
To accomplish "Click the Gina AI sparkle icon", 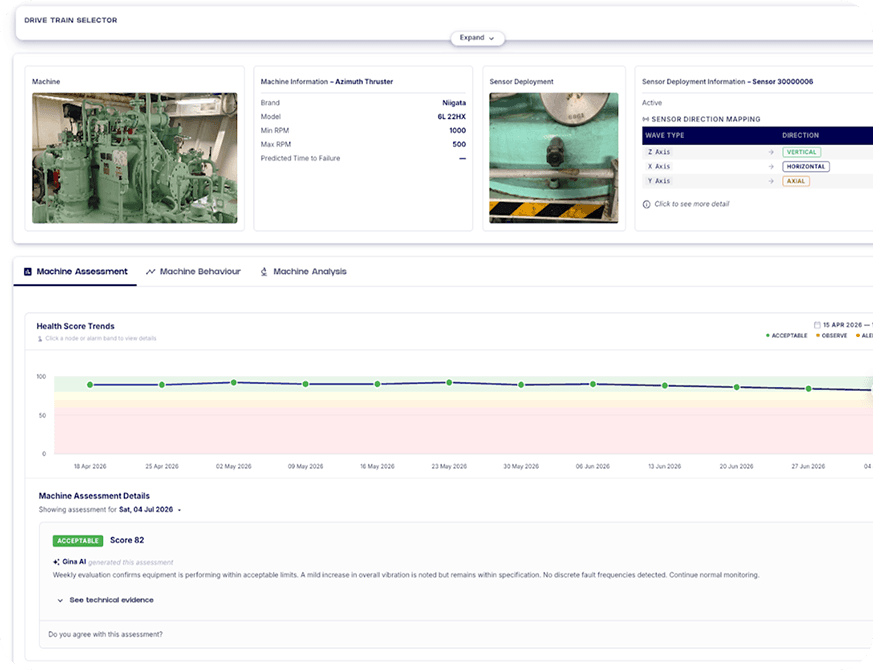I will (56, 562).
